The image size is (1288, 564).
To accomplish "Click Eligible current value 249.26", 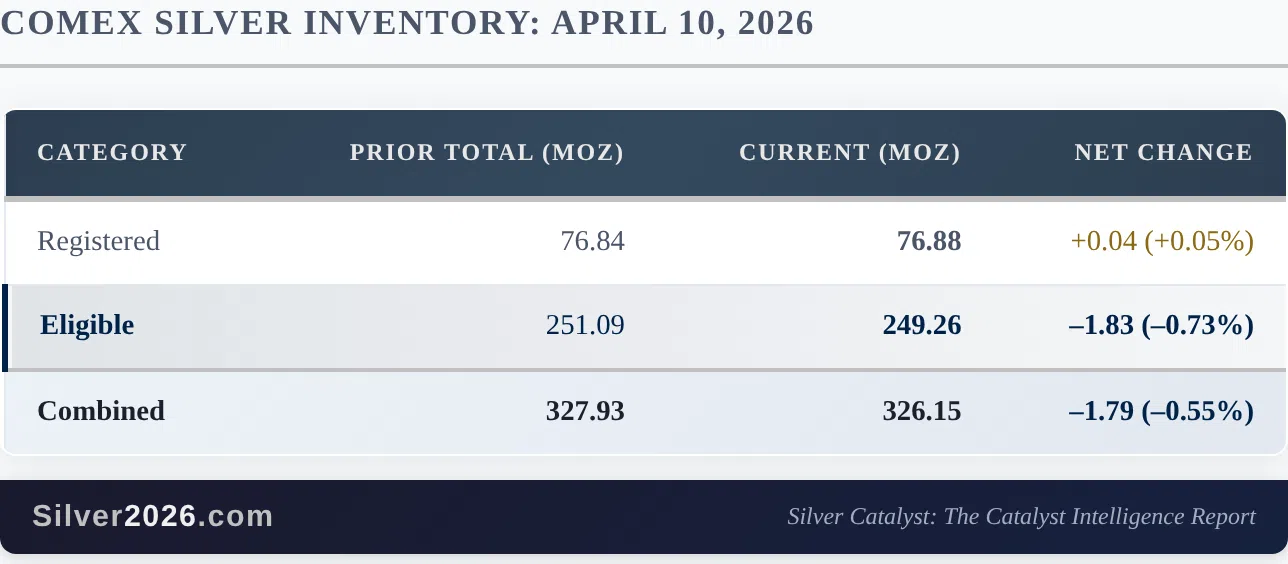I will click(x=921, y=325).
